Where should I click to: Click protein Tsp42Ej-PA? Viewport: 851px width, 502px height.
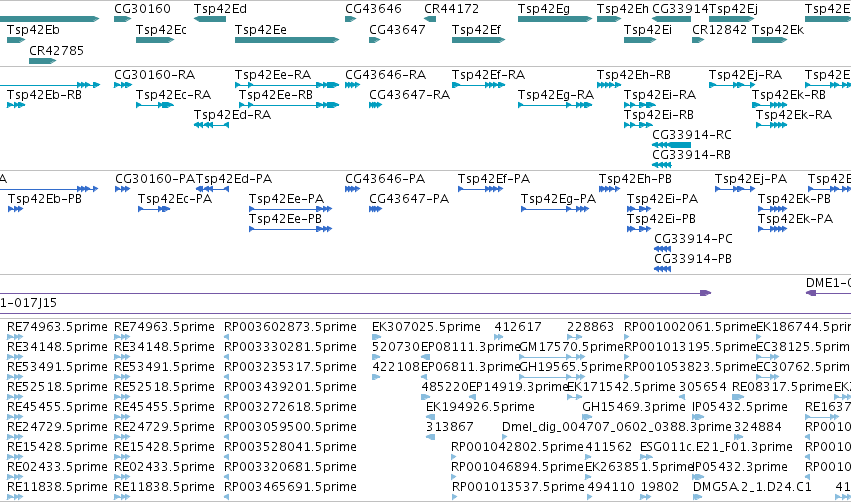coord(751,179)
